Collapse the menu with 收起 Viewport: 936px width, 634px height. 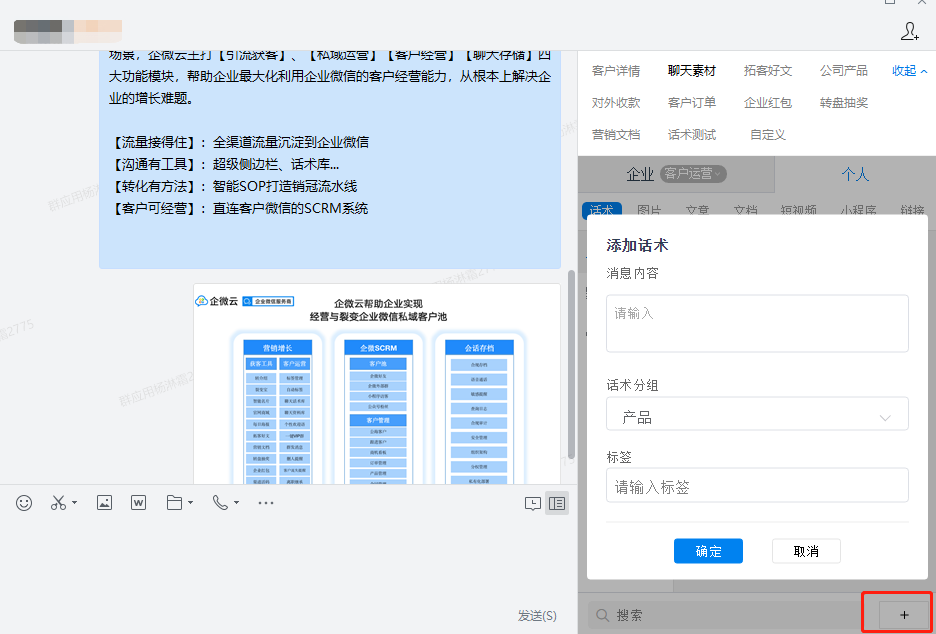click(x=909, y=71)
